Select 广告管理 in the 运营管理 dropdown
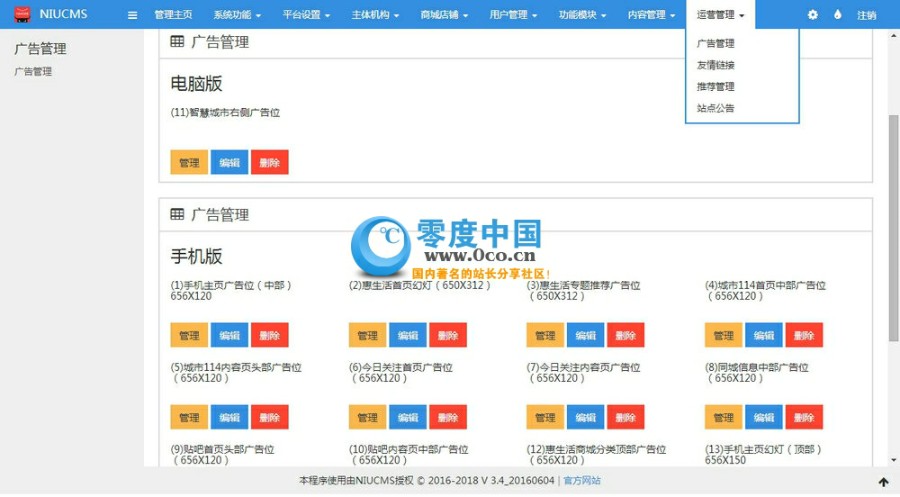This screenshot has height=497, width=900. pyautogui.click(x=715, y=44)
